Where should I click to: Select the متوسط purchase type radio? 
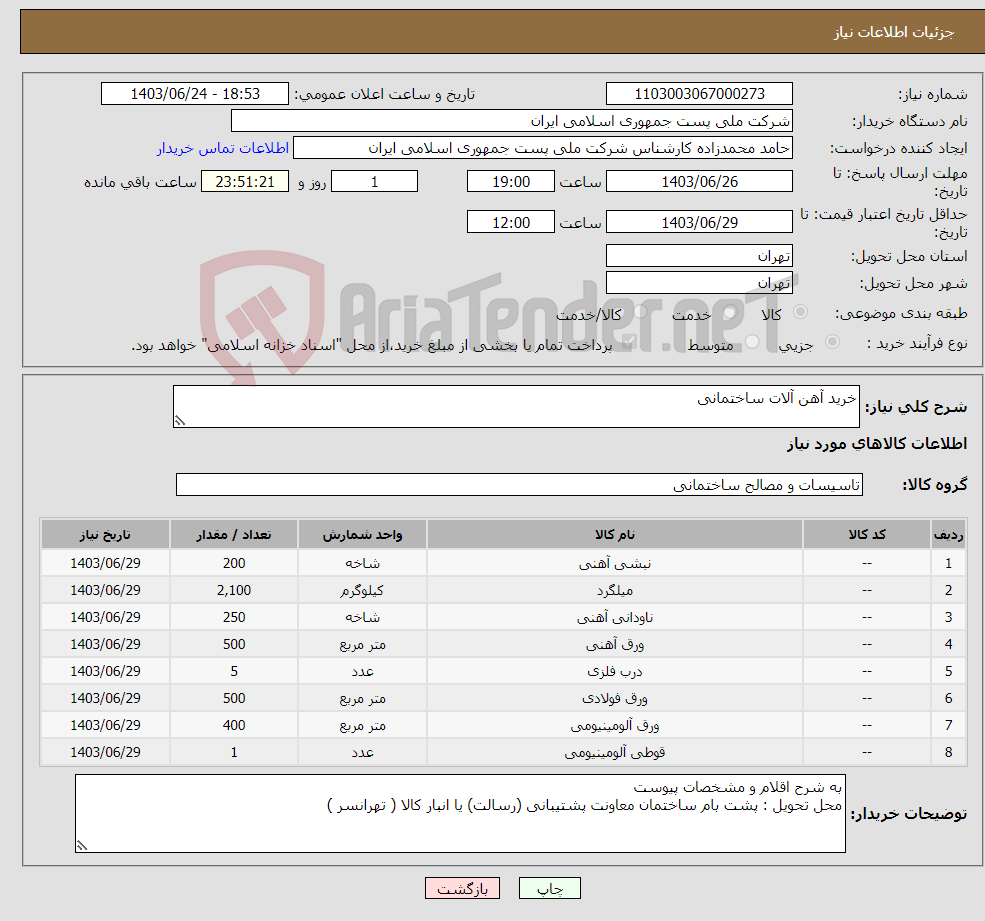click(x=751, y=342)
